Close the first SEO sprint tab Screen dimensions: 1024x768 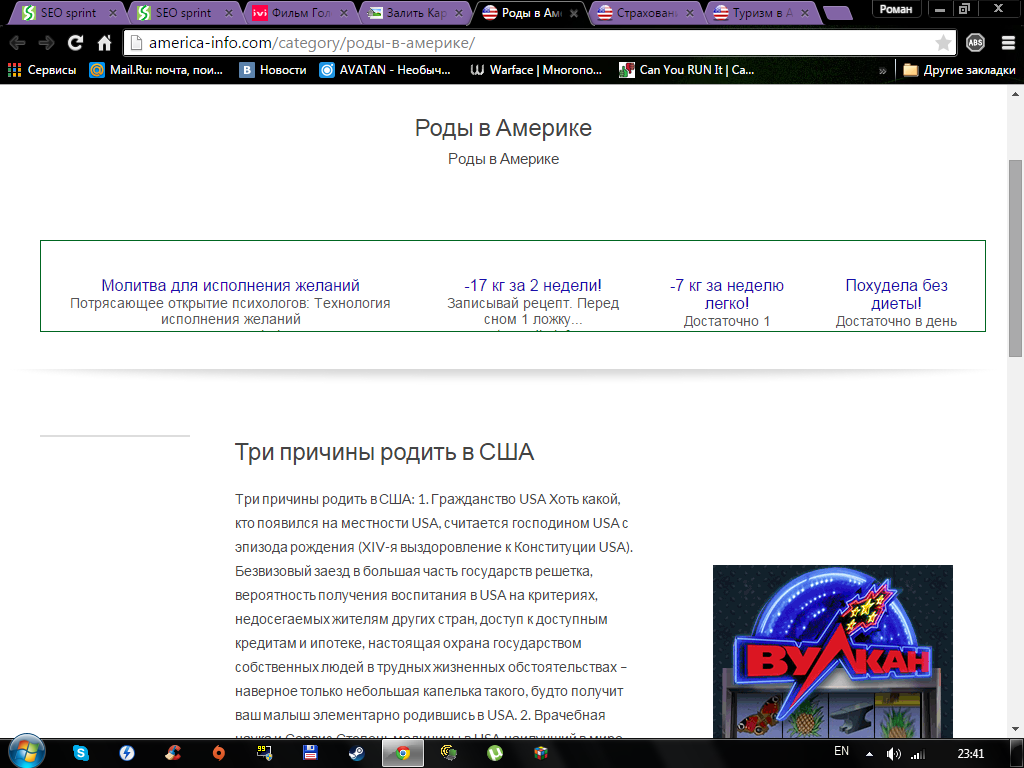112,12
